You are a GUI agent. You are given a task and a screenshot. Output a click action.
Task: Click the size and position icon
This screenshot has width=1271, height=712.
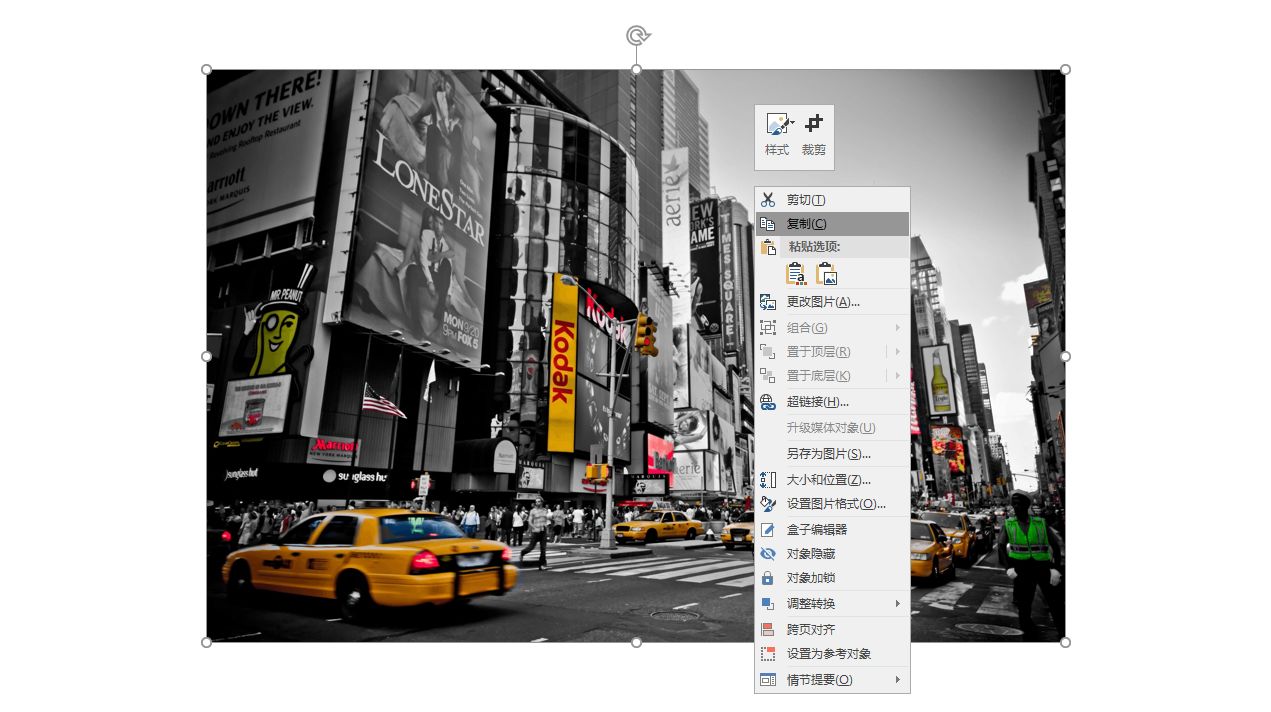pyautogui.click(x=768, y=480)
